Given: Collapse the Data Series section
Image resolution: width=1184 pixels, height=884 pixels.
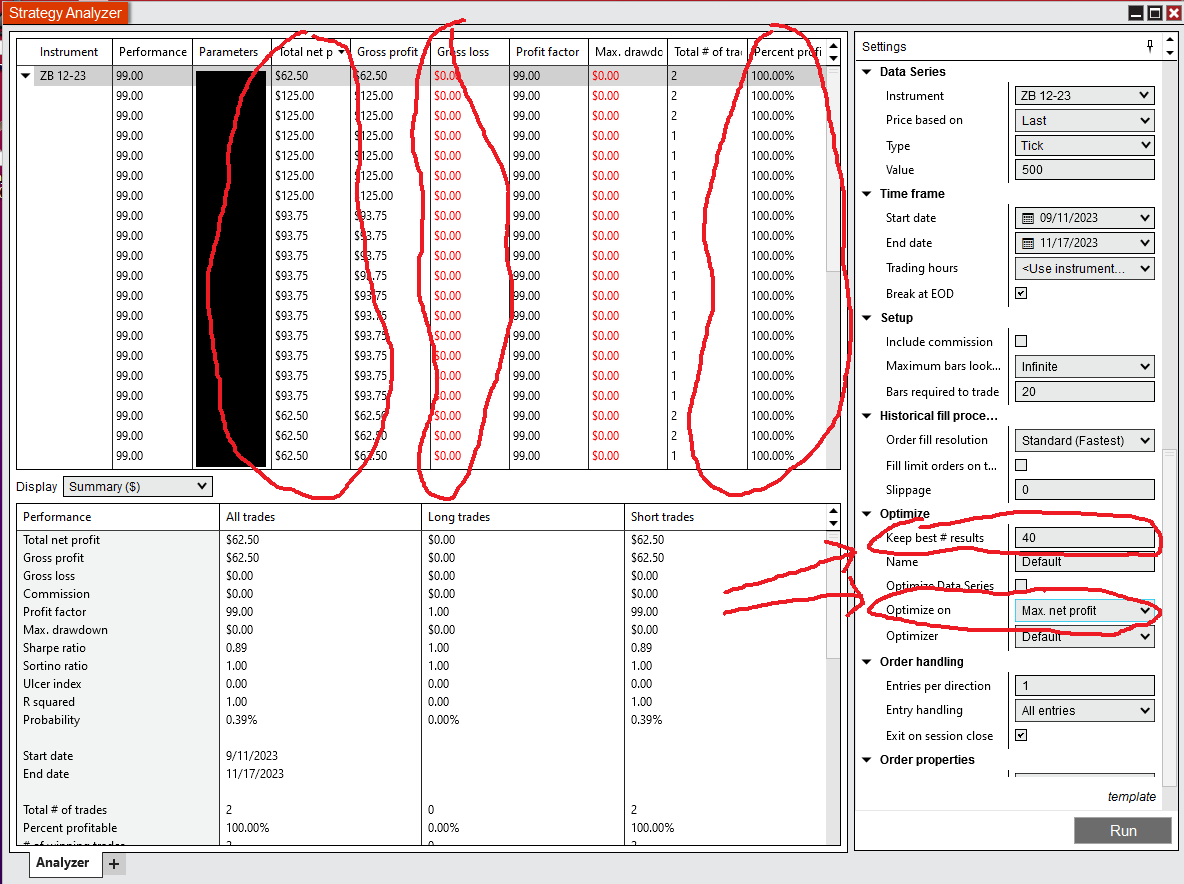Looking at the screenshot, I should click(867, 72).
